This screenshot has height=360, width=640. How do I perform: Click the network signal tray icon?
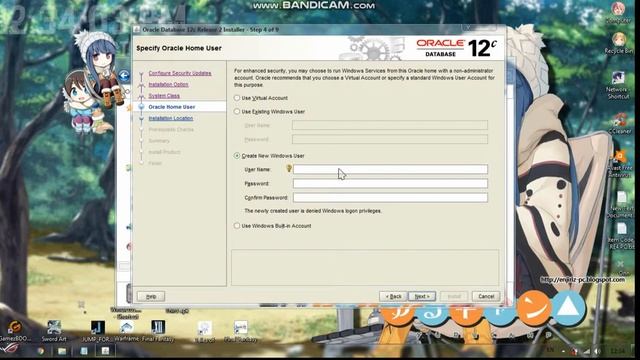tap(587, 351)
